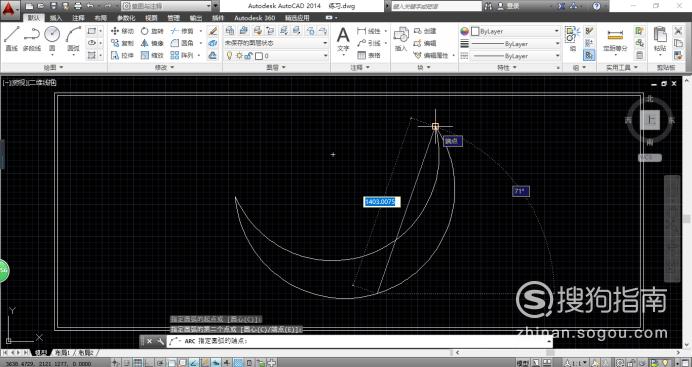
Task: Click the Rotate (旋转) tool
Action: pyautogui.click(x=152, y=31)
